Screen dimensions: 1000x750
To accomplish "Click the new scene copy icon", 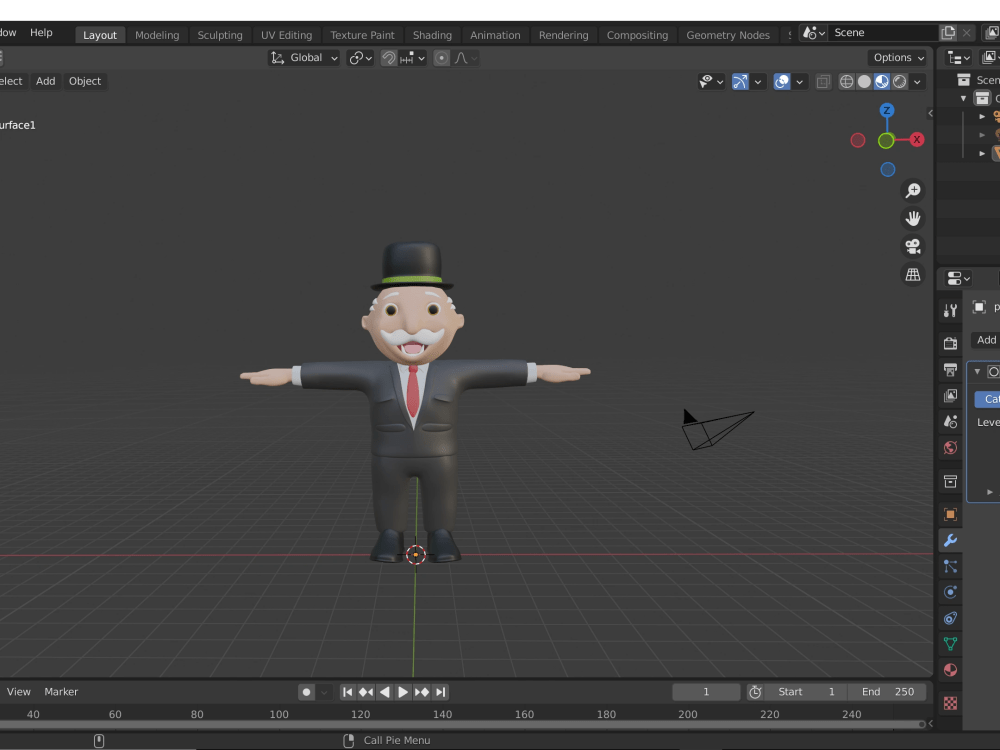I will 948,33.
